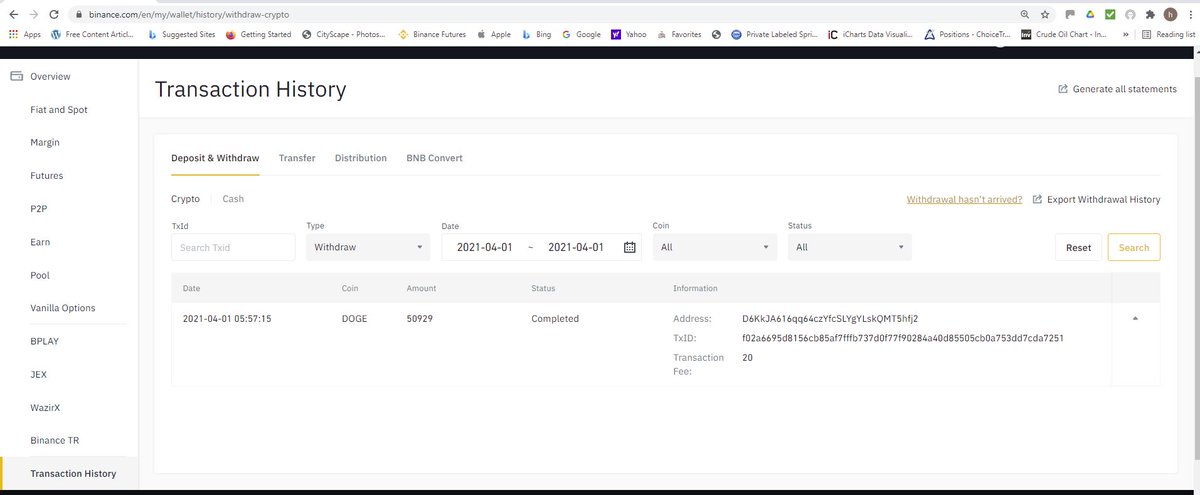
Task: Open the Binance Futures bookmark
Action: 432,34
